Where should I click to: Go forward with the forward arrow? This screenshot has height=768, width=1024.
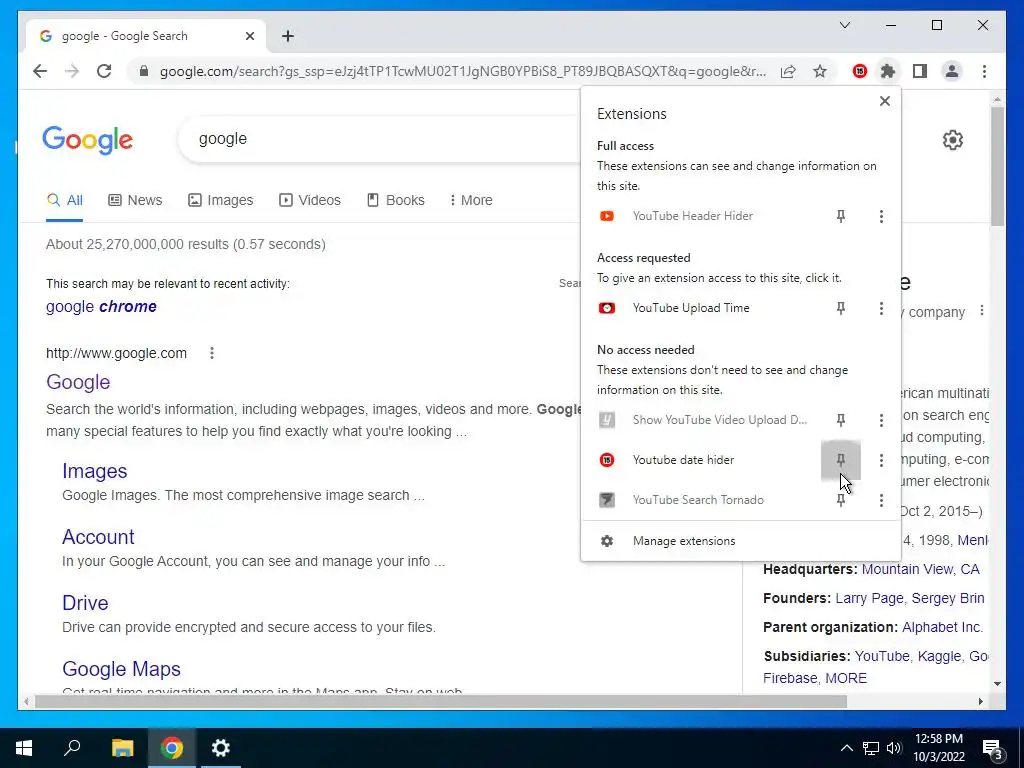[x=72, y=71]
